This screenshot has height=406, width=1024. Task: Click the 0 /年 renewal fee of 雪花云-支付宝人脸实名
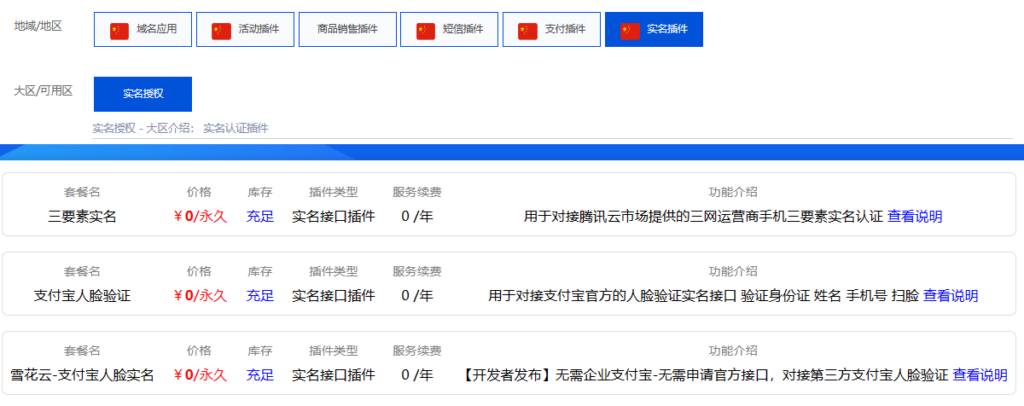pos(417,375)
